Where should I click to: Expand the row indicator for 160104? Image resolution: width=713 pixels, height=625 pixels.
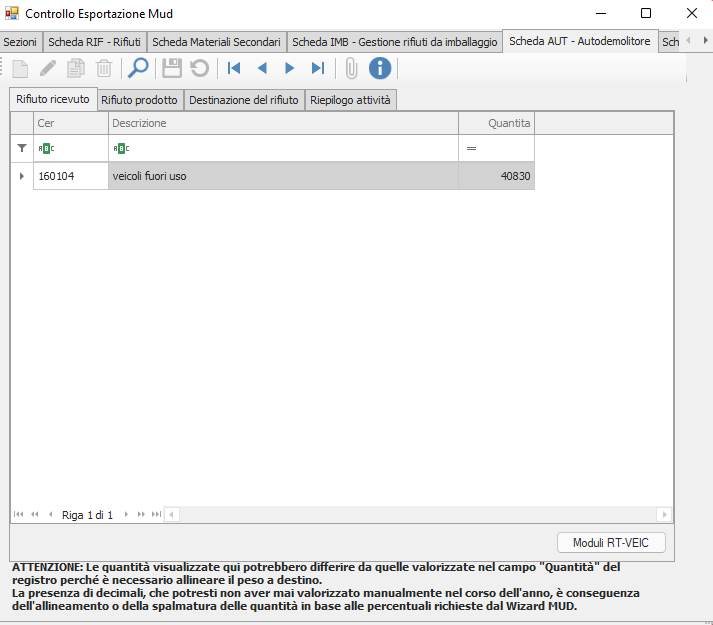click(x=22, y=176)
